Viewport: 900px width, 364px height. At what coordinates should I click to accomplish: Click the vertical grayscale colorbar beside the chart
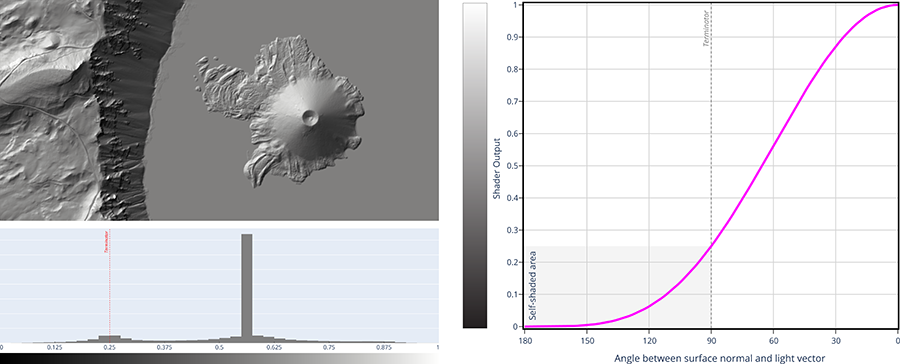point(475,165)
